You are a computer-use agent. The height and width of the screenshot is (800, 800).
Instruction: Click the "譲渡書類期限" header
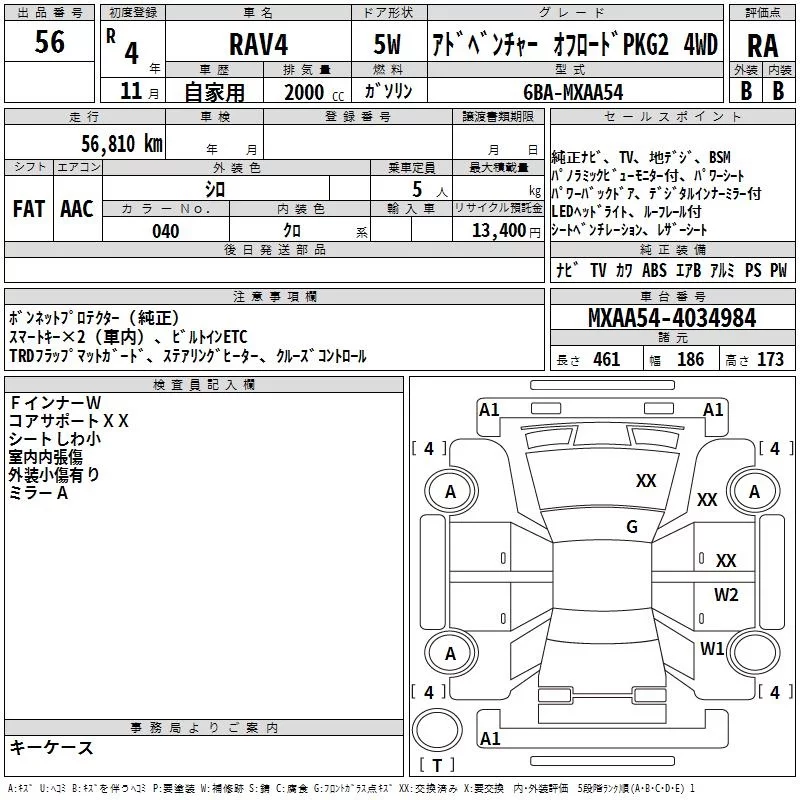(x=498, y=116)
